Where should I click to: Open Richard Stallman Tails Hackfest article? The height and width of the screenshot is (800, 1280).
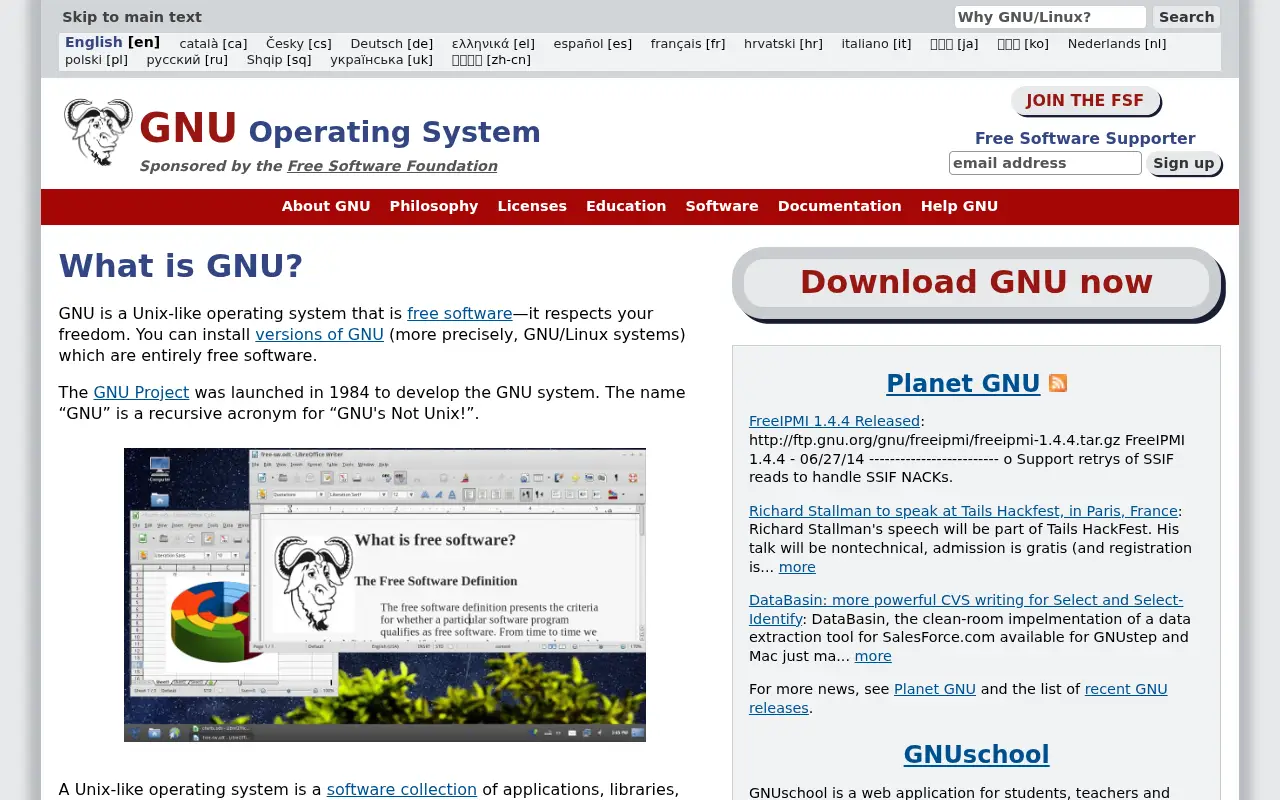(x=964, y=511)
